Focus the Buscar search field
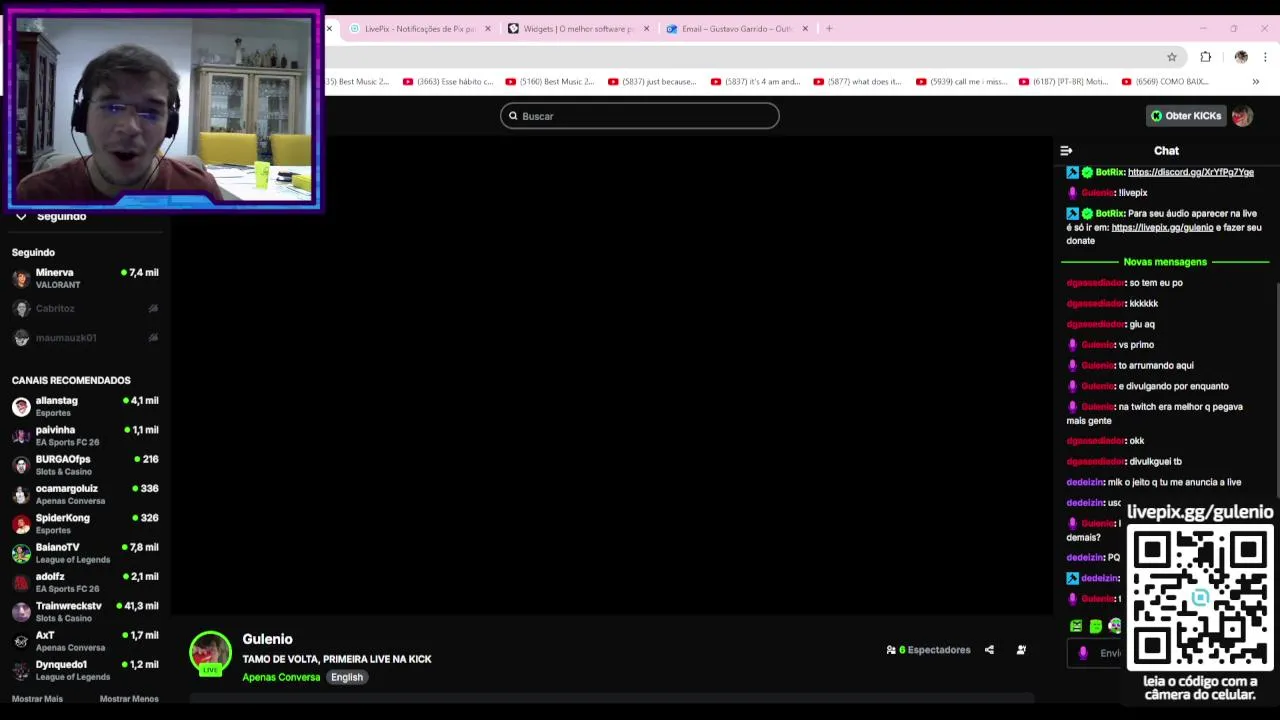Viewport: 1280px width, 720px height. pos(640,116)
